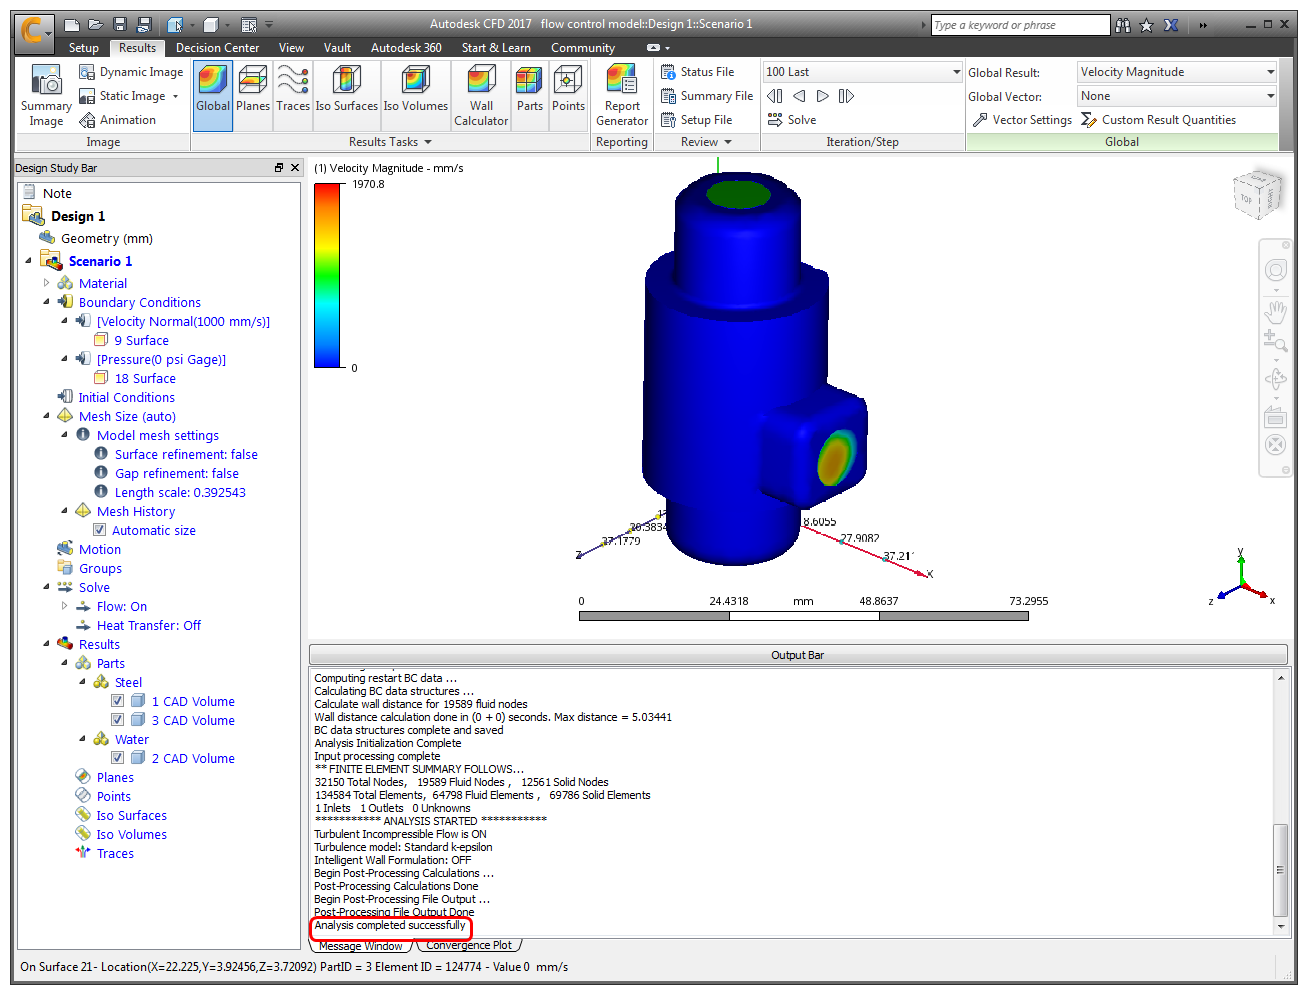Open the Start & Learn tab
This screenshot has height=995, width=1308.
pyautogui.click(x=496, y=48)
